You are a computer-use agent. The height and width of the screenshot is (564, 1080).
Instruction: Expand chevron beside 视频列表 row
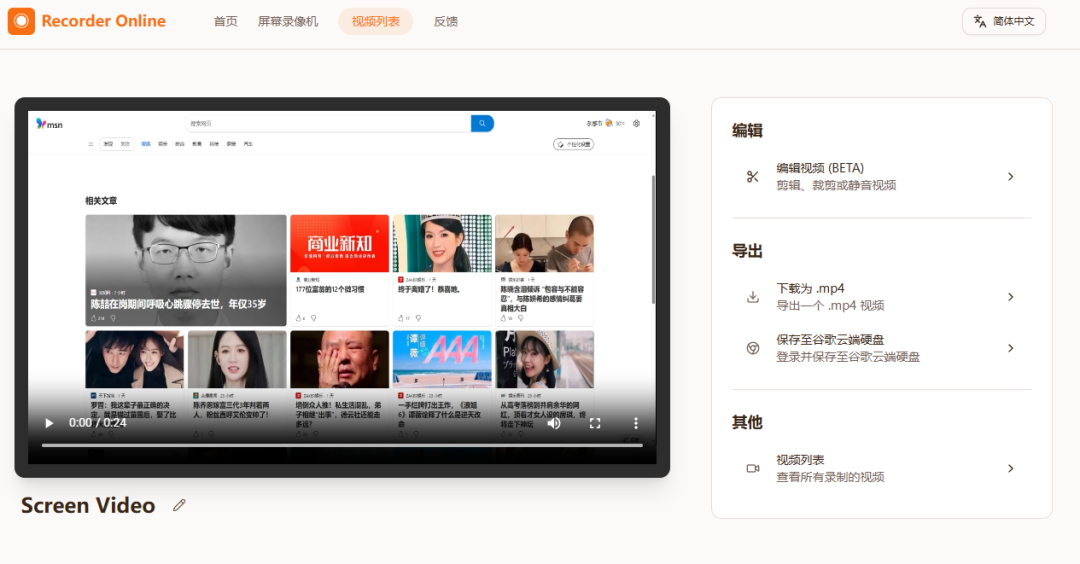tap(1010, 468)
